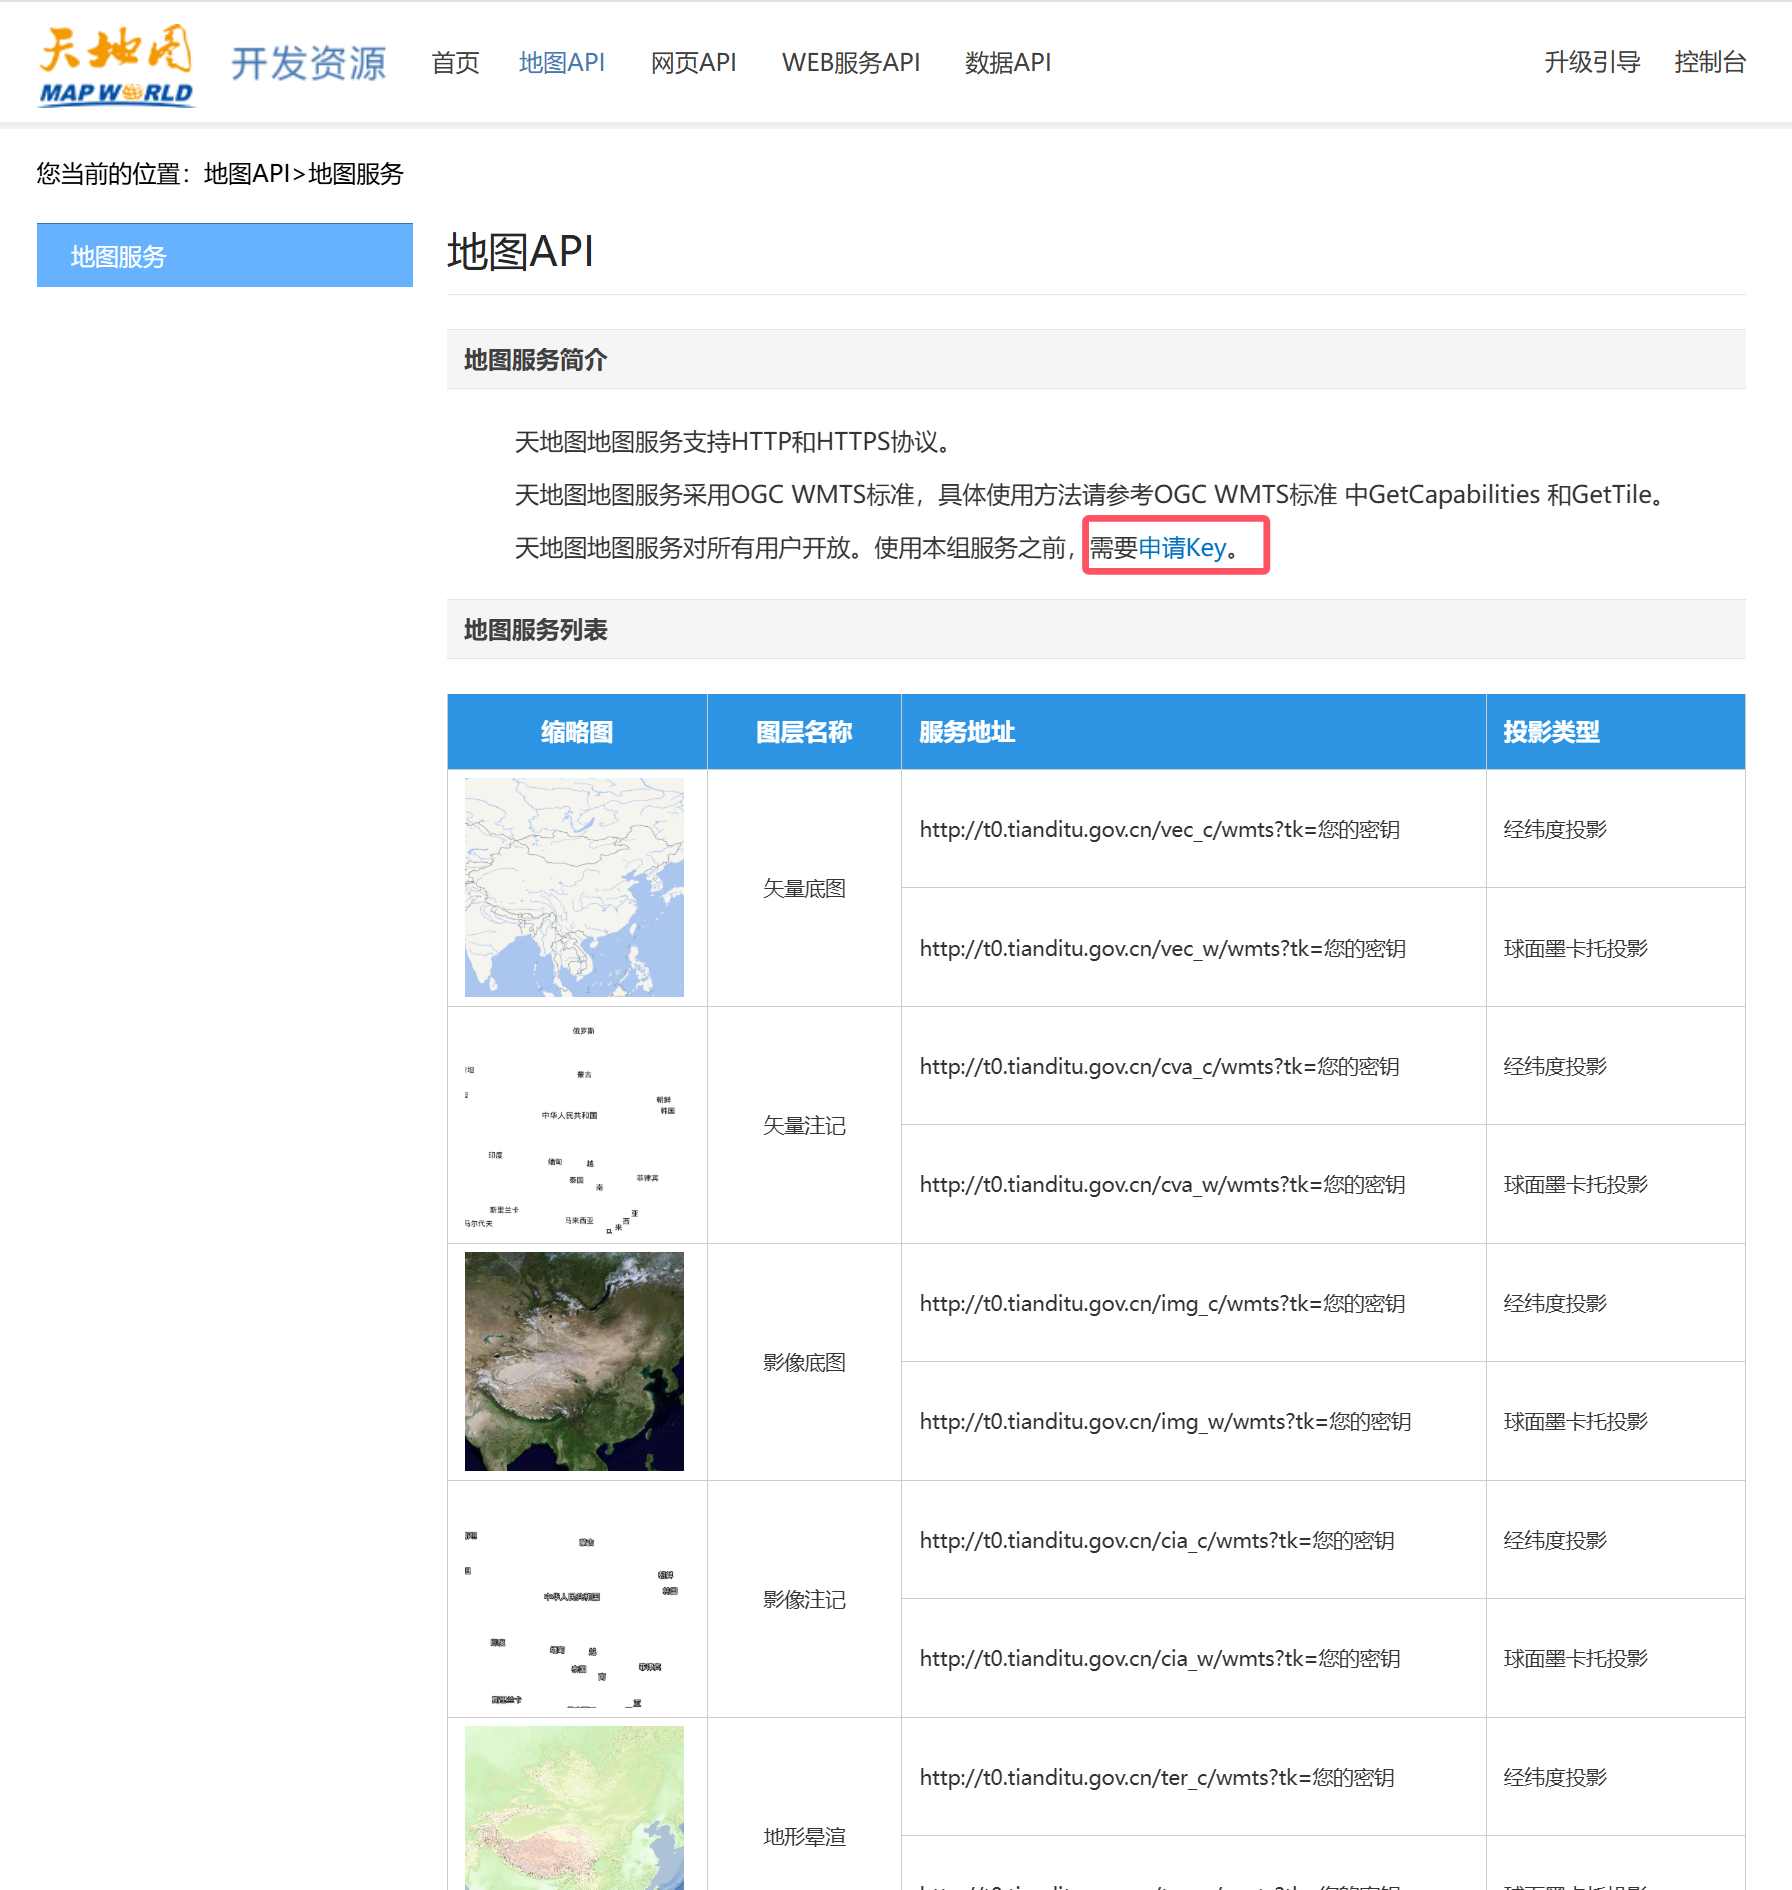Viewport: 1792px width, 1890px height.
Task: Click the 地形晕渲 terrain thumbnail
Action: (x=574, y=1810)
